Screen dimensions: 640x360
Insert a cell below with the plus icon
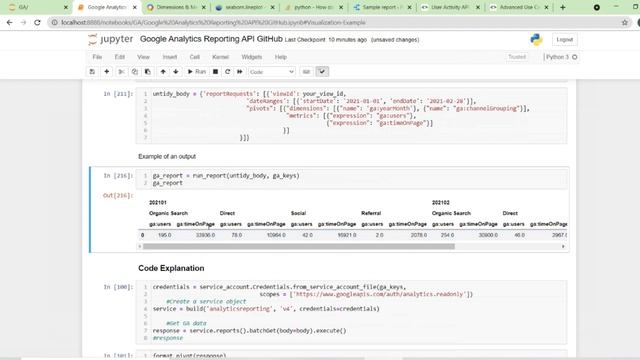107,72
